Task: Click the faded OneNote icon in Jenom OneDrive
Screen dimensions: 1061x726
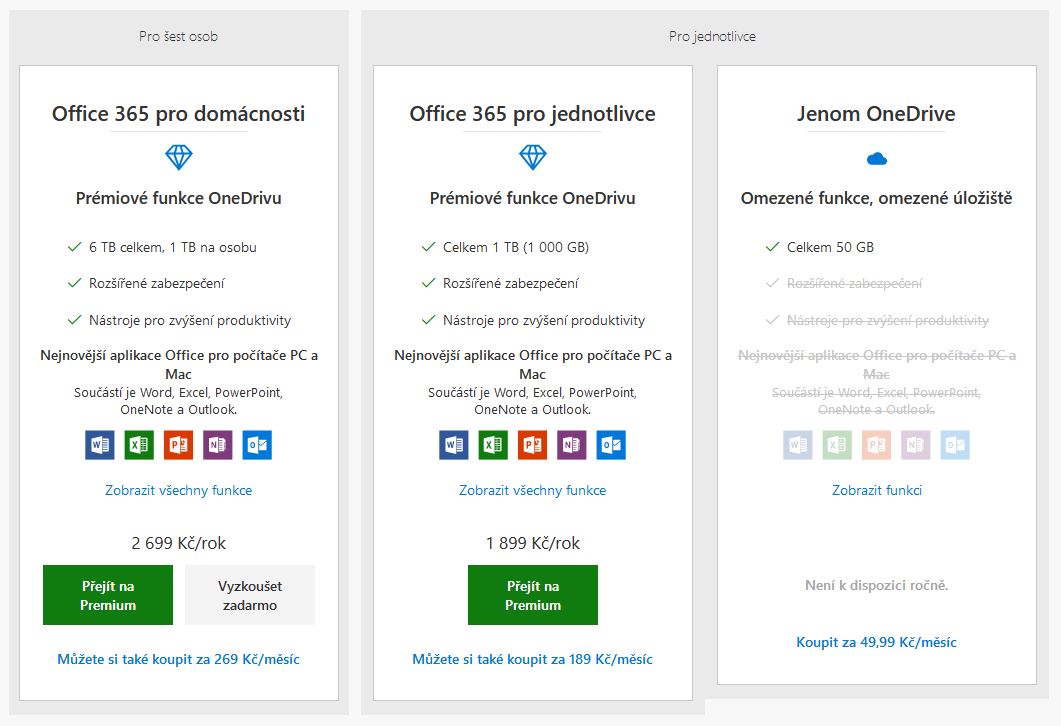Action: [x=916, y=445]
